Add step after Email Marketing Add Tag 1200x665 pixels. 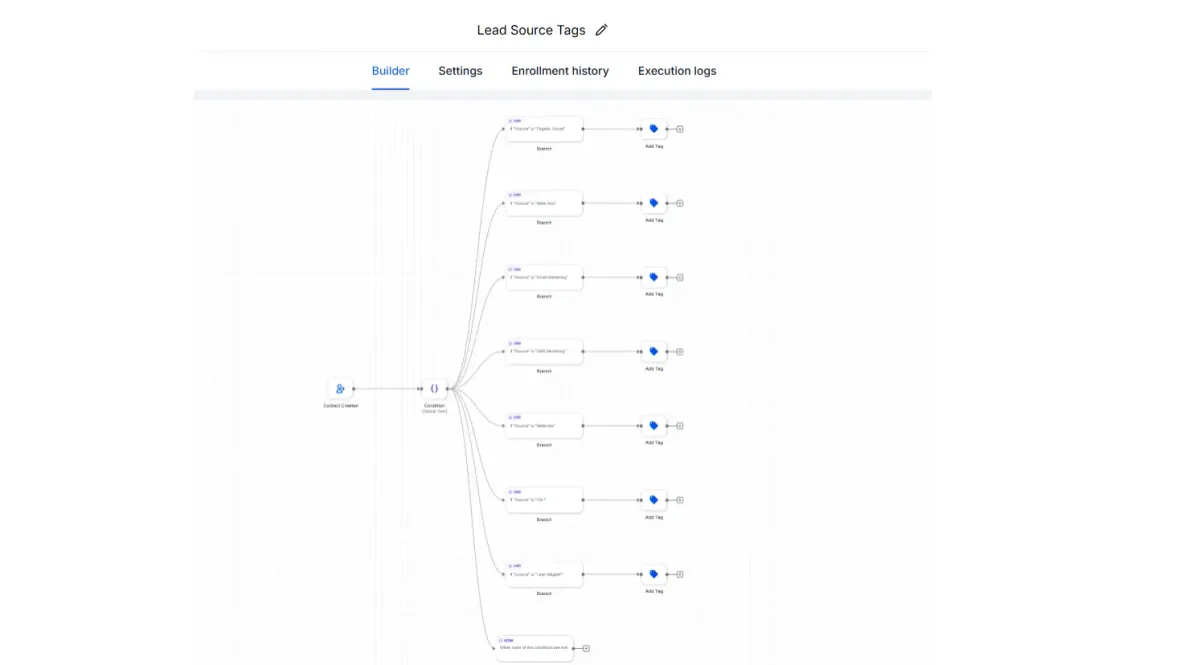[680, 277]
